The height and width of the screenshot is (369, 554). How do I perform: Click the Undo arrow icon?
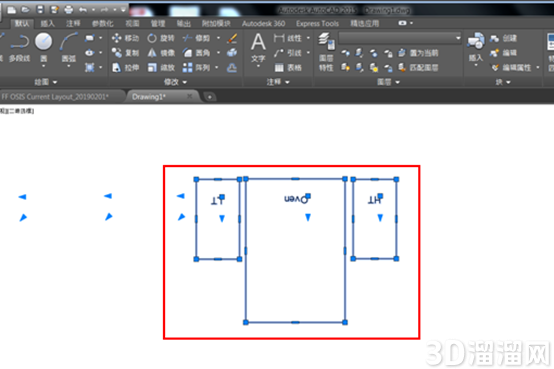[x=83, y=10]
